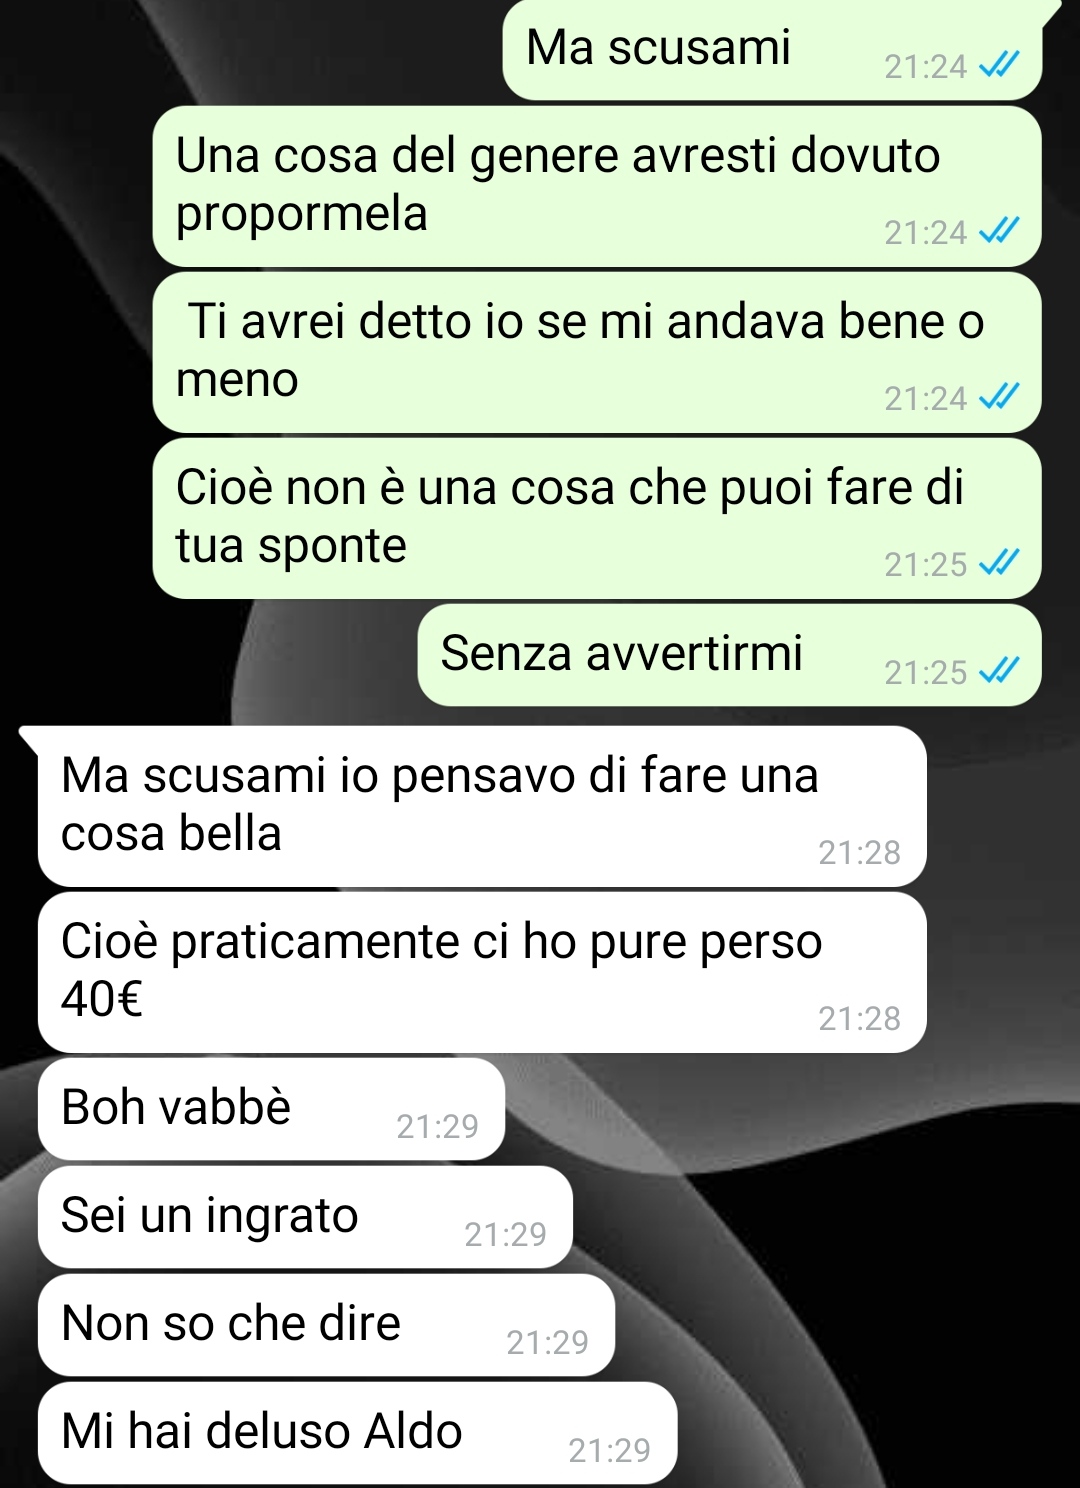Select the "Senza avvertirmi" message bubble

click(x=730, y=655)
